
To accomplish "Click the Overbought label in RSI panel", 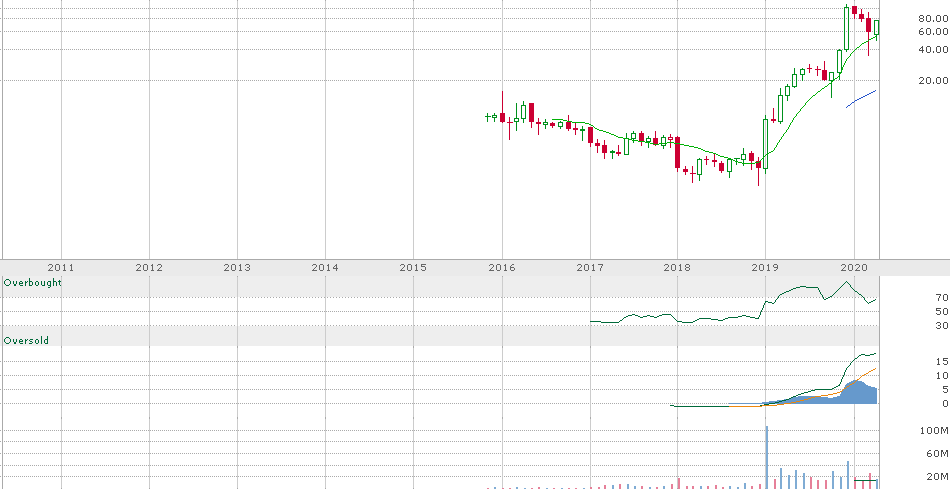I will [x=33, y=282].
